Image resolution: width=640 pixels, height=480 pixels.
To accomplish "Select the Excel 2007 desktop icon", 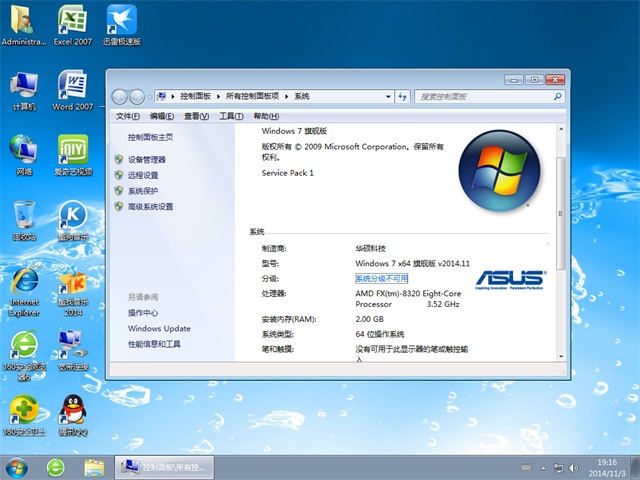I will [72, 26].
